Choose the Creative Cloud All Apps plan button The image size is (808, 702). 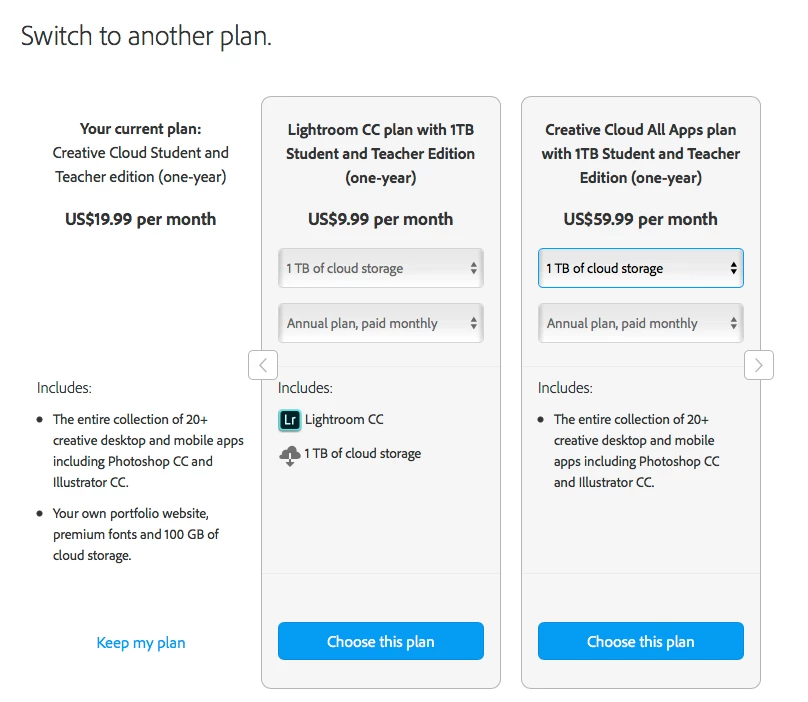click(x=640, y=641)
